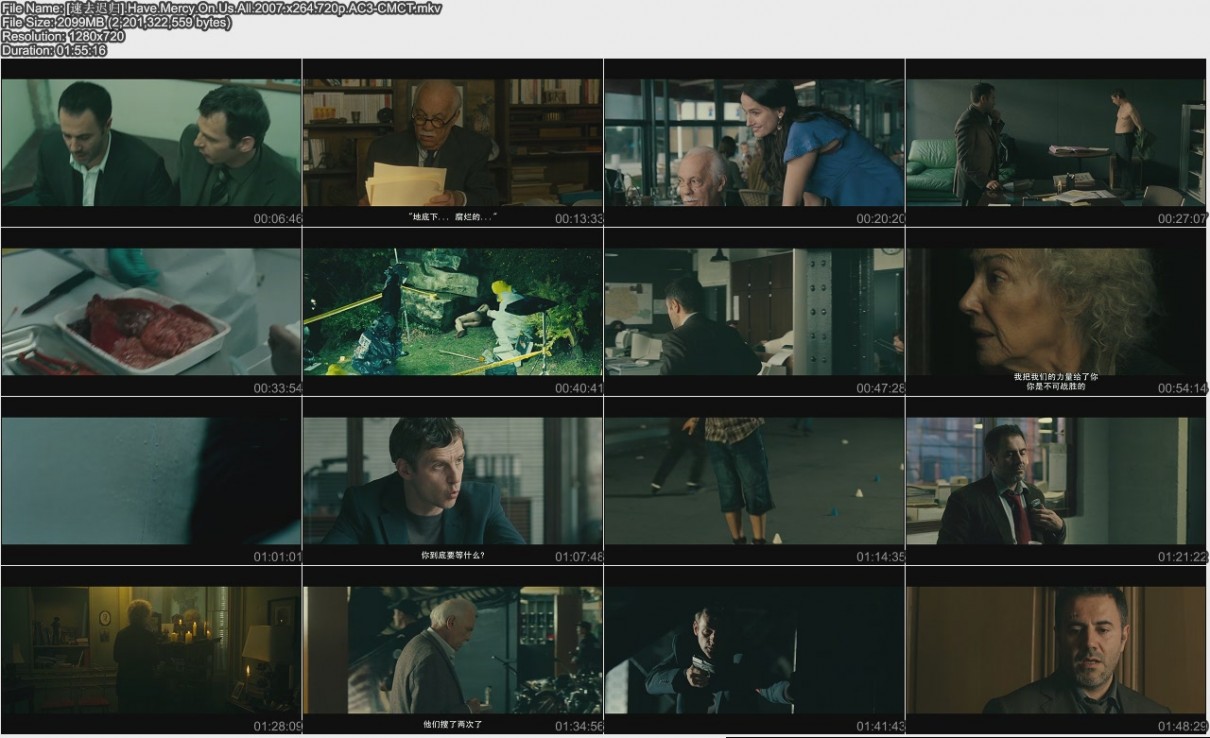Click the subtitle text in the 01:34:56 frame
Viewport: 1210px width, 738px height.
click(x=453, y=723)
